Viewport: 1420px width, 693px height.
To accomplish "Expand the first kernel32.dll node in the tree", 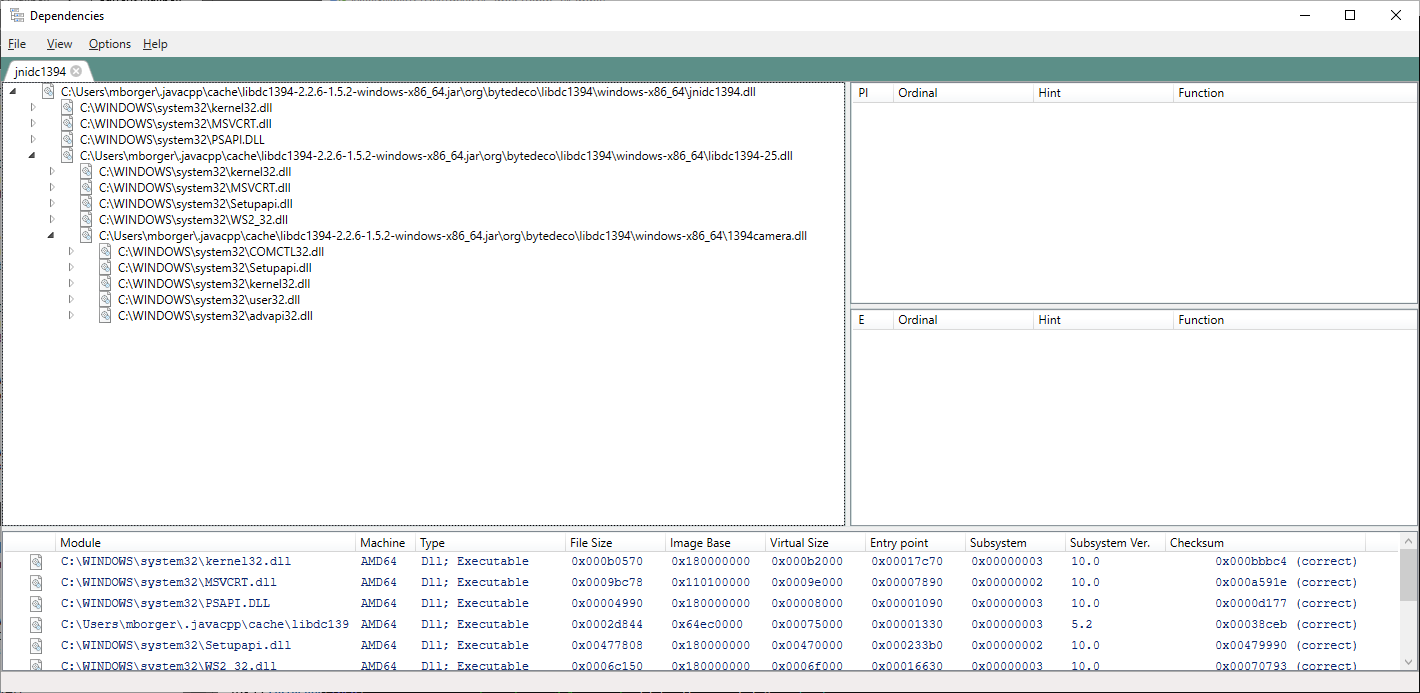I will (x=31, y=107).
